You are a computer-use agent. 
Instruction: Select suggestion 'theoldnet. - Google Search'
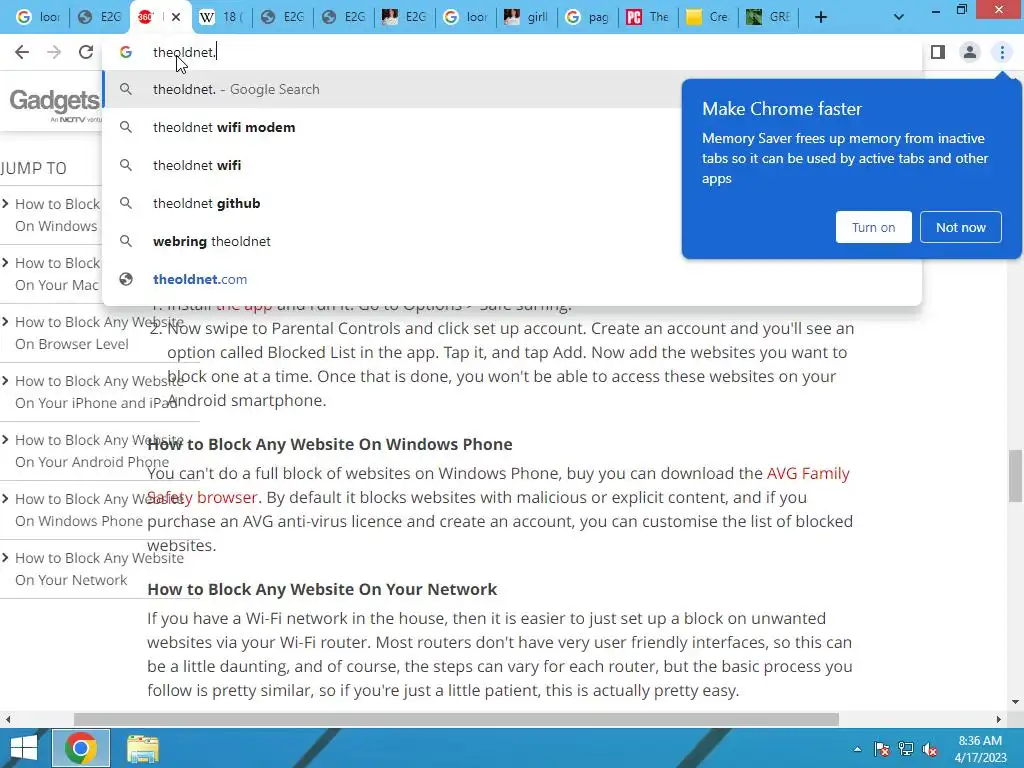click(x=392, y=89)
